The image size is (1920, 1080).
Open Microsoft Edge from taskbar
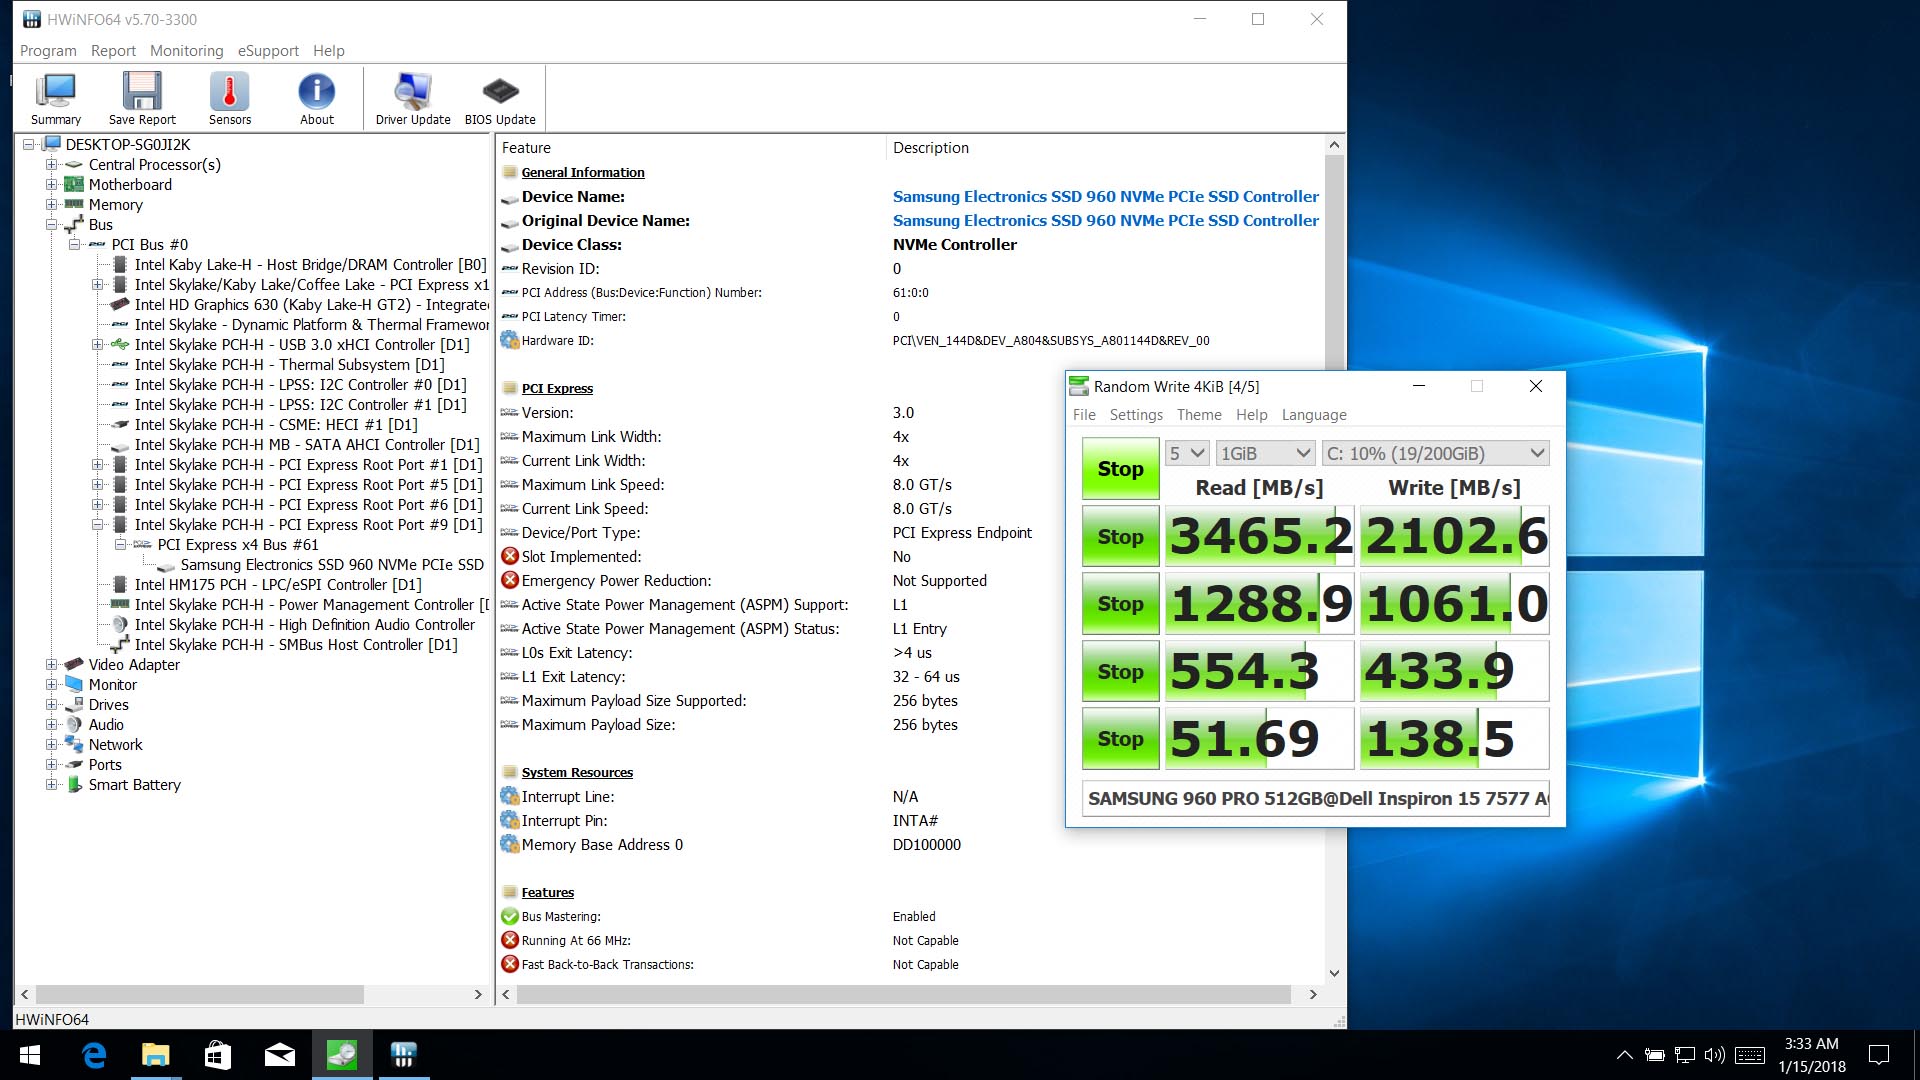[94, 1055]
